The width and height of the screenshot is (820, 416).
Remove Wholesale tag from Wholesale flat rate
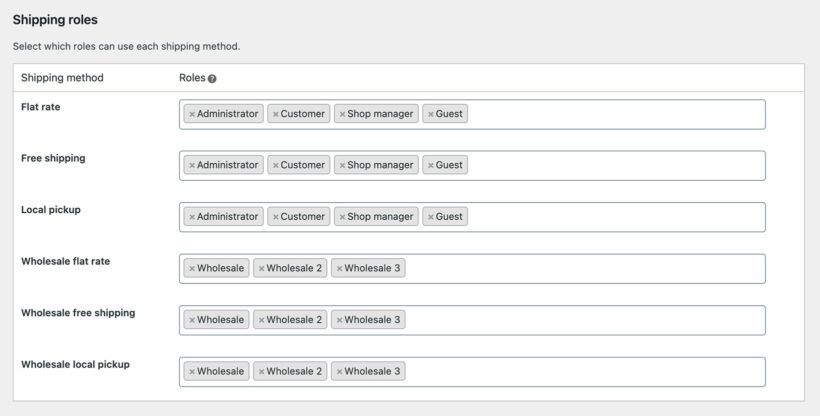tap(192, 269)
